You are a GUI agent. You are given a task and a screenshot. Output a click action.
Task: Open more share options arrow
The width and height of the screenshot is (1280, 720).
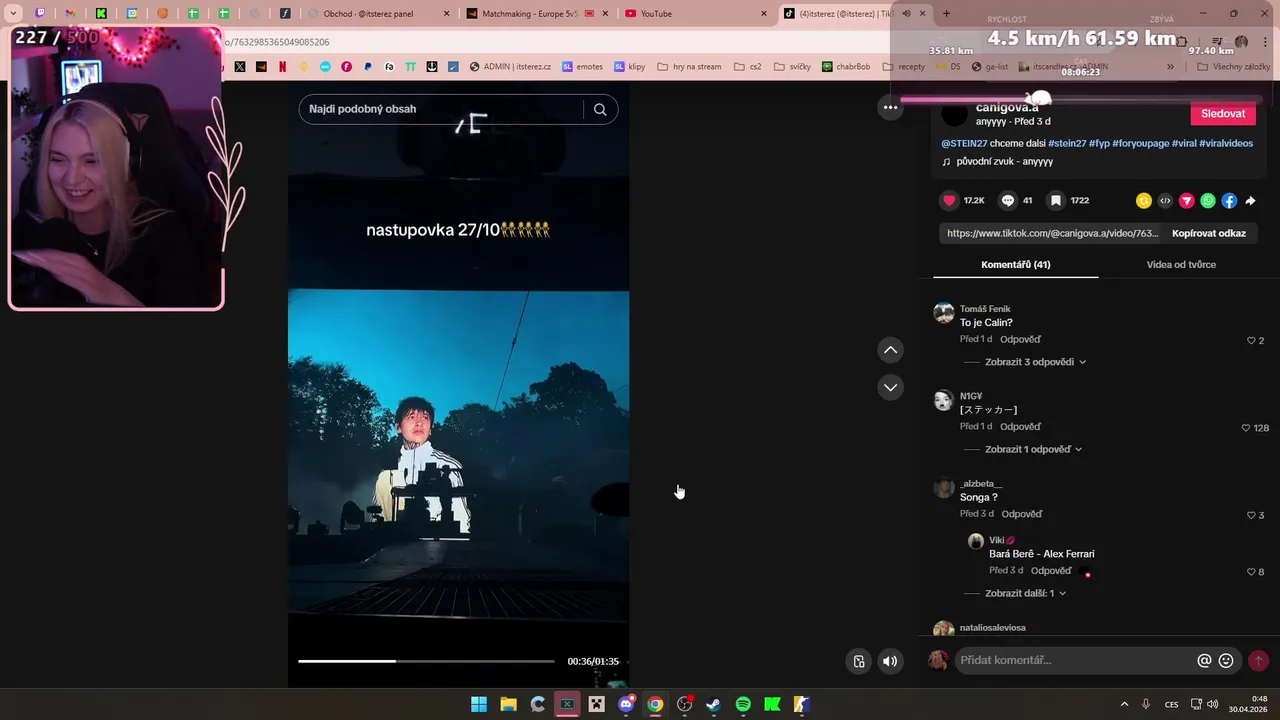point(1250,201)
